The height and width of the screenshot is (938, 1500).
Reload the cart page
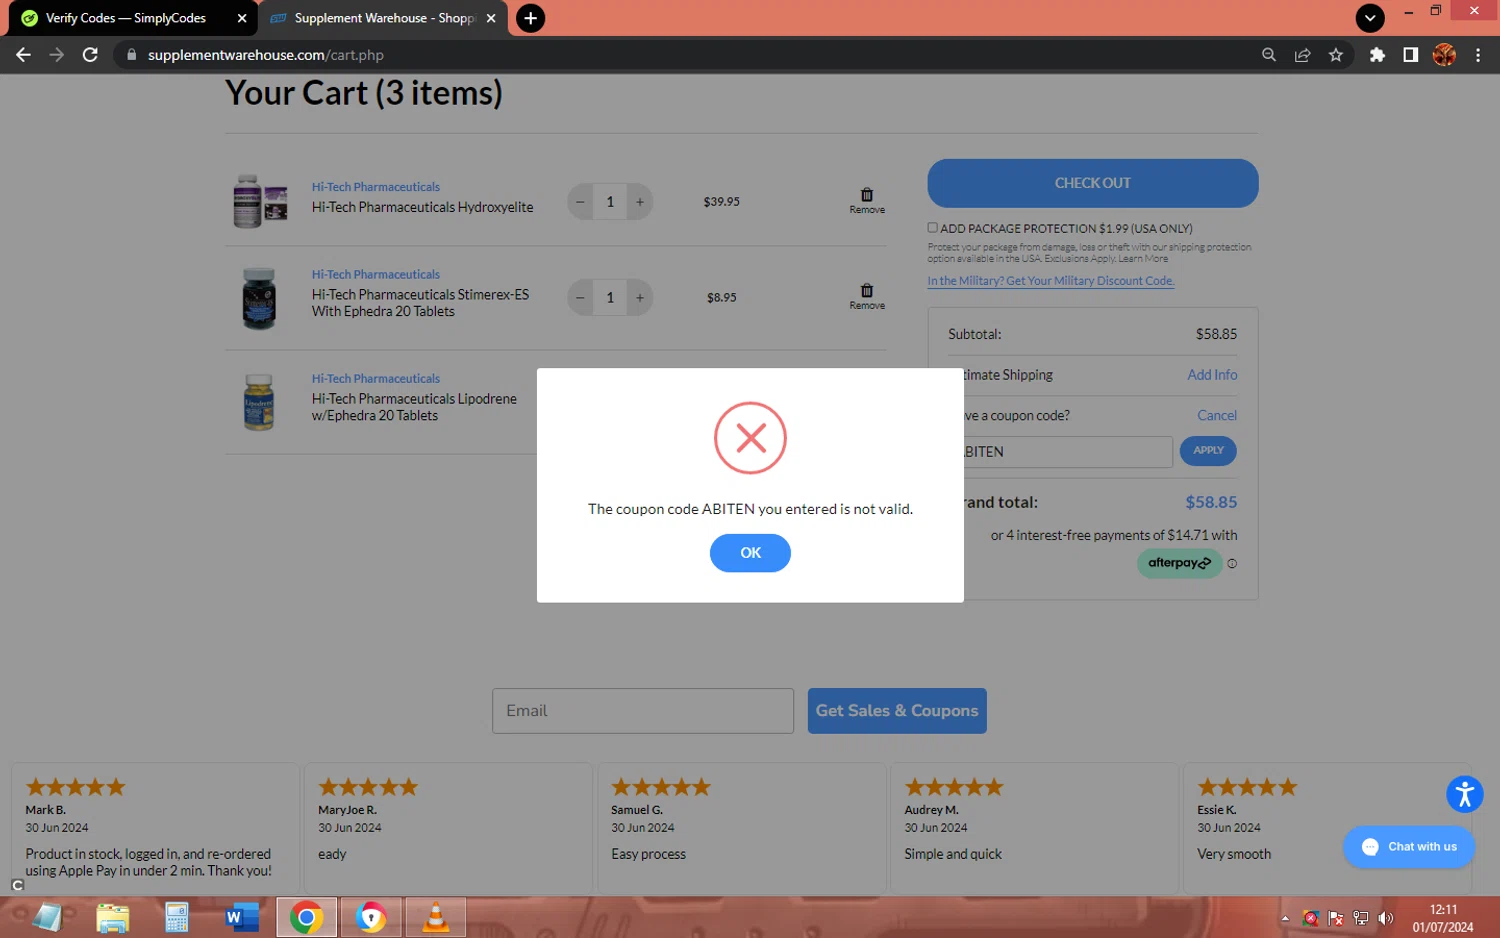(90, 55)
